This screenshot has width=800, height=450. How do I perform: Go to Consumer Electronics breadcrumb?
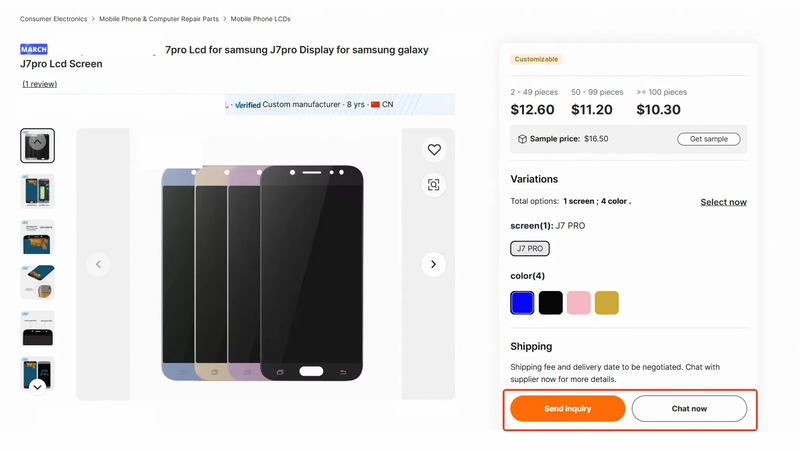pos(54,19)
